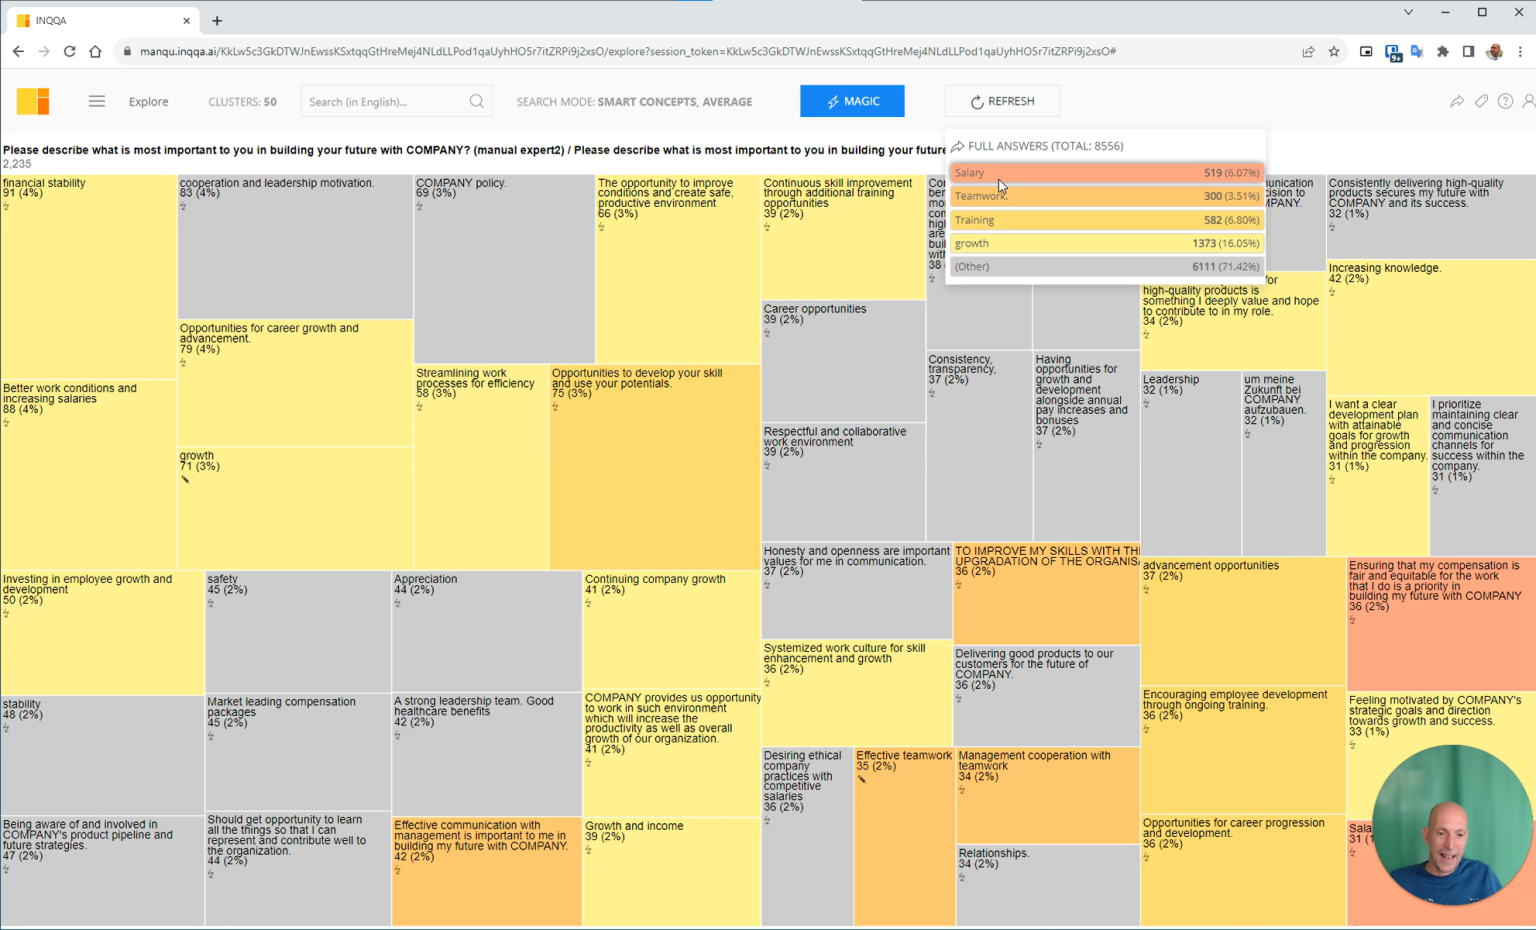The width and height of the screenshot is (1536, 930).
Task: Click the user profile icon
Action: pos(1528,101)
